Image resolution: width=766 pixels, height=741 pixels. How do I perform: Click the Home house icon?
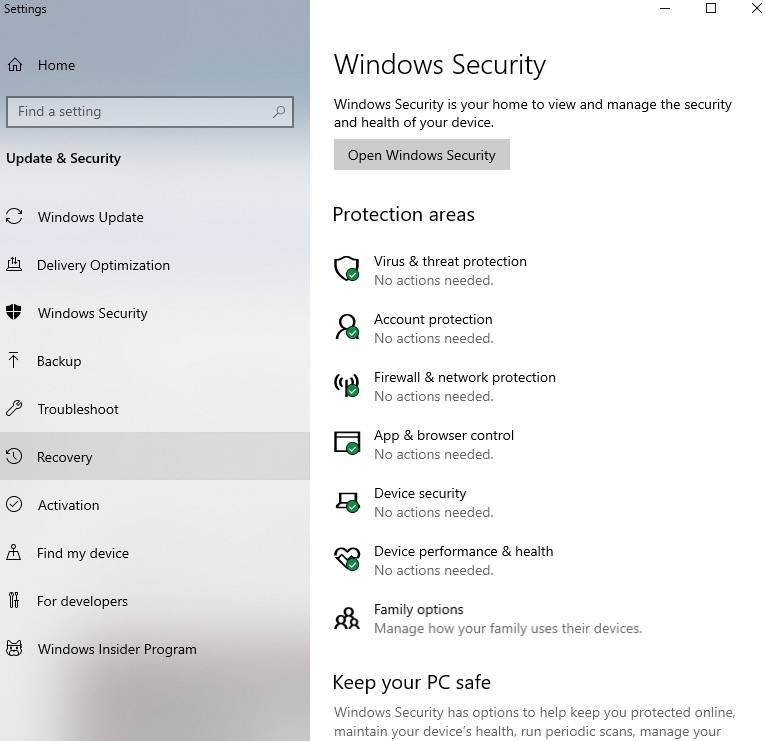click(15, 65)
